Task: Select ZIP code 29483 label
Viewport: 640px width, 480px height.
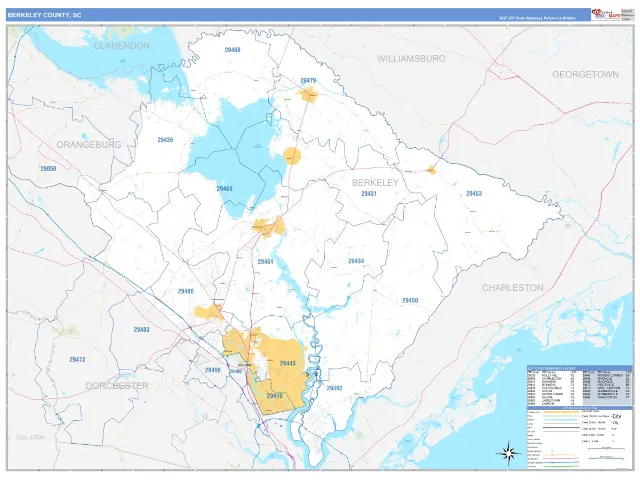Action: tap(142, 329)
